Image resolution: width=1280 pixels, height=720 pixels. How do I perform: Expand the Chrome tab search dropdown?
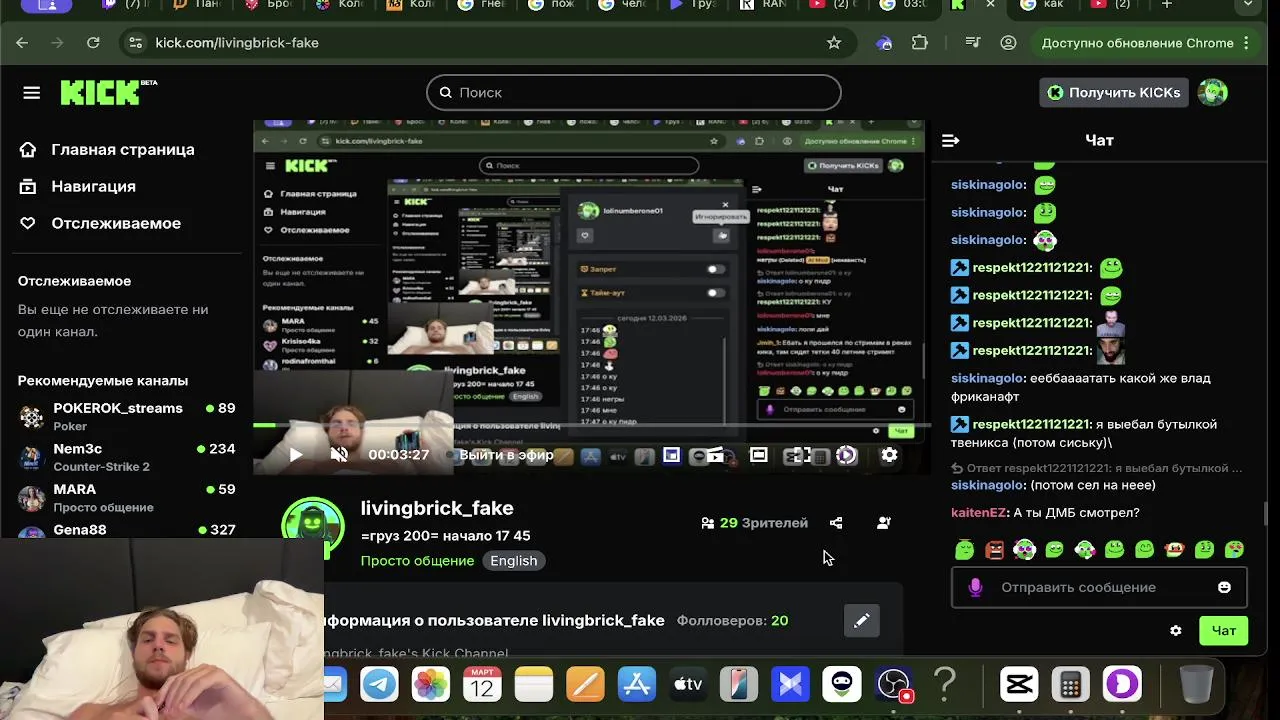tap(1247, 5)
